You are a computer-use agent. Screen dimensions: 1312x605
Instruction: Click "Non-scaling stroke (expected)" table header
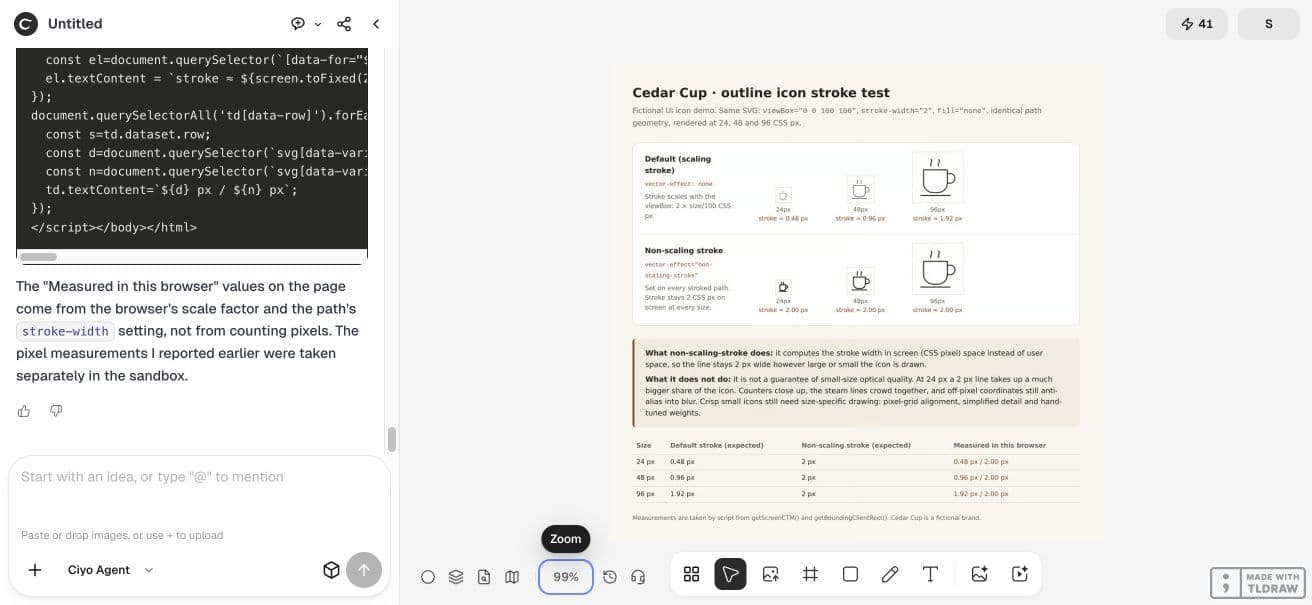[856, 445]
